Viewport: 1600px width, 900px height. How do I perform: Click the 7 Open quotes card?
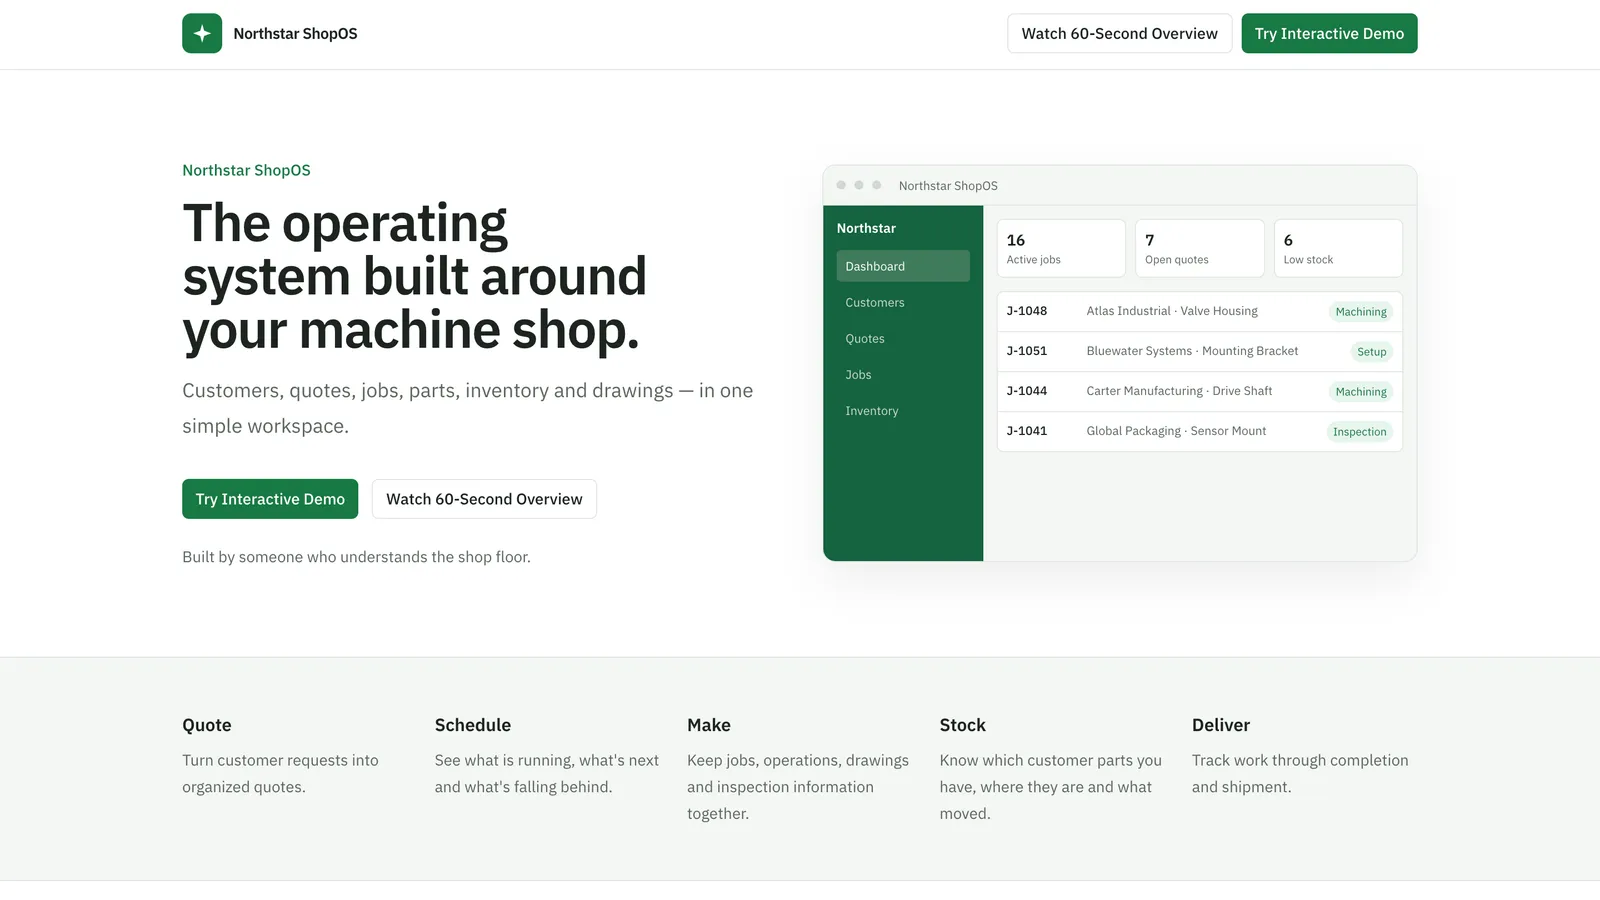point(1199,248)
